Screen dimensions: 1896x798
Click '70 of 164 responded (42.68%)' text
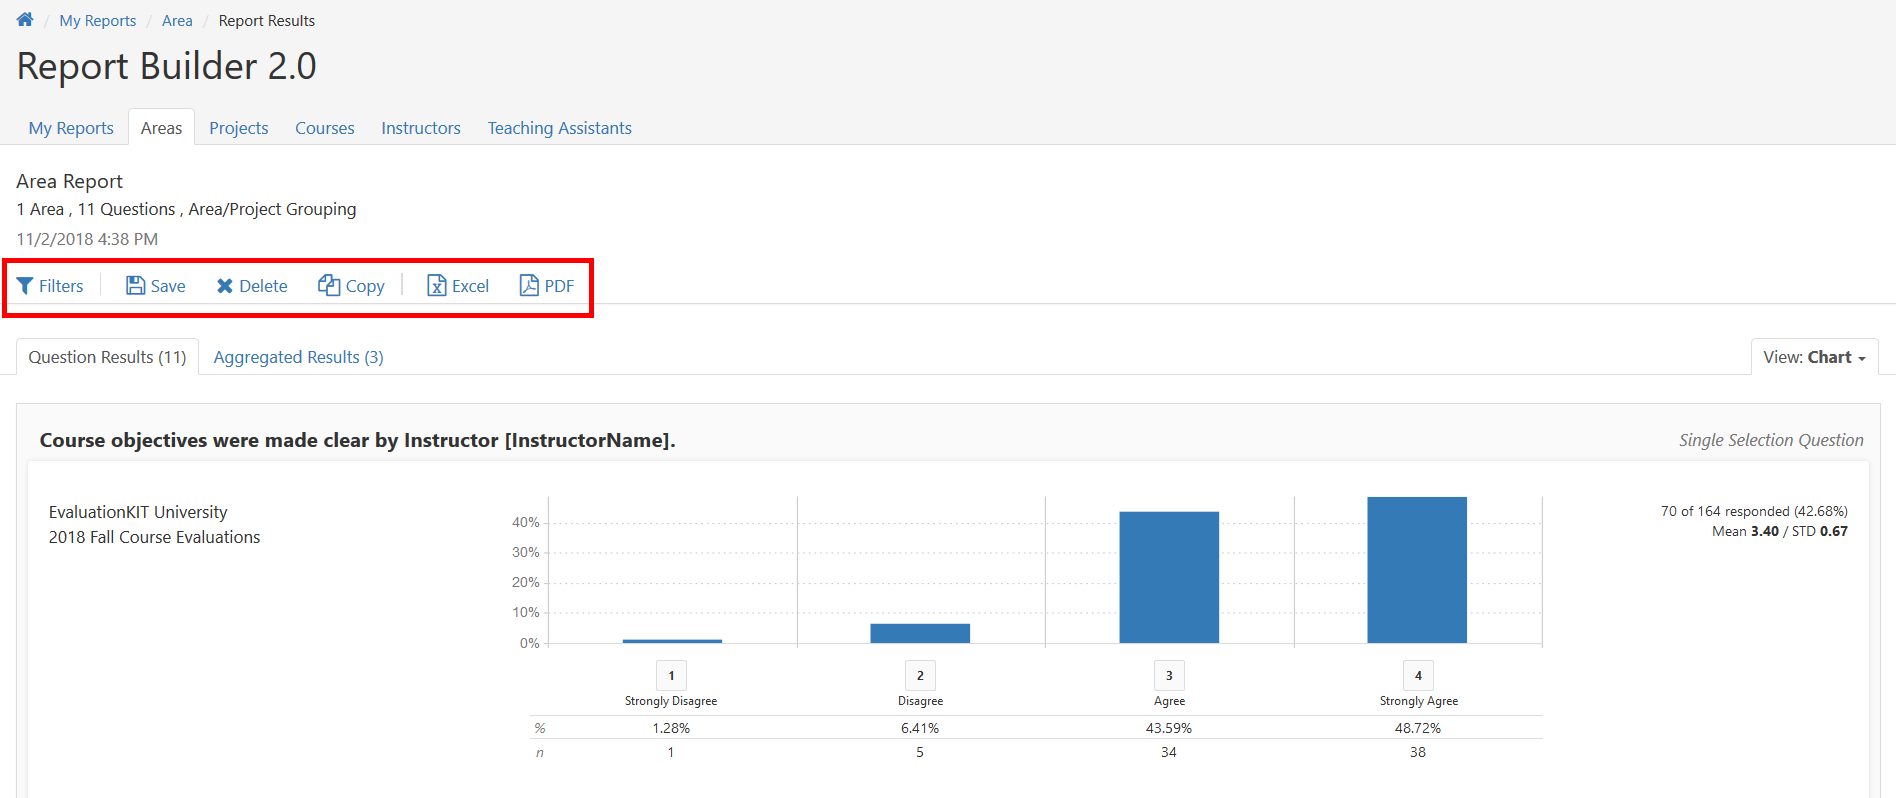pyautogui.click(x=1754, y=511)
